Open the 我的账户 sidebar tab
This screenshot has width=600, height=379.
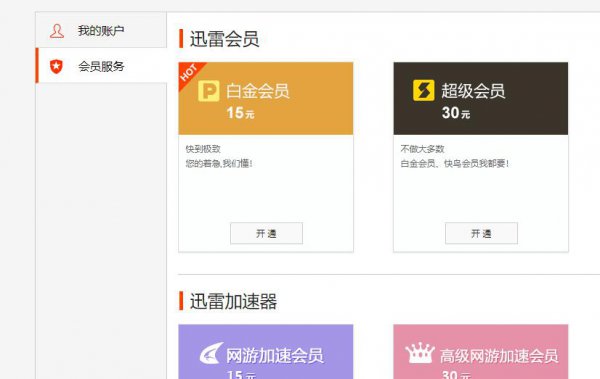[x=101, y=30]
